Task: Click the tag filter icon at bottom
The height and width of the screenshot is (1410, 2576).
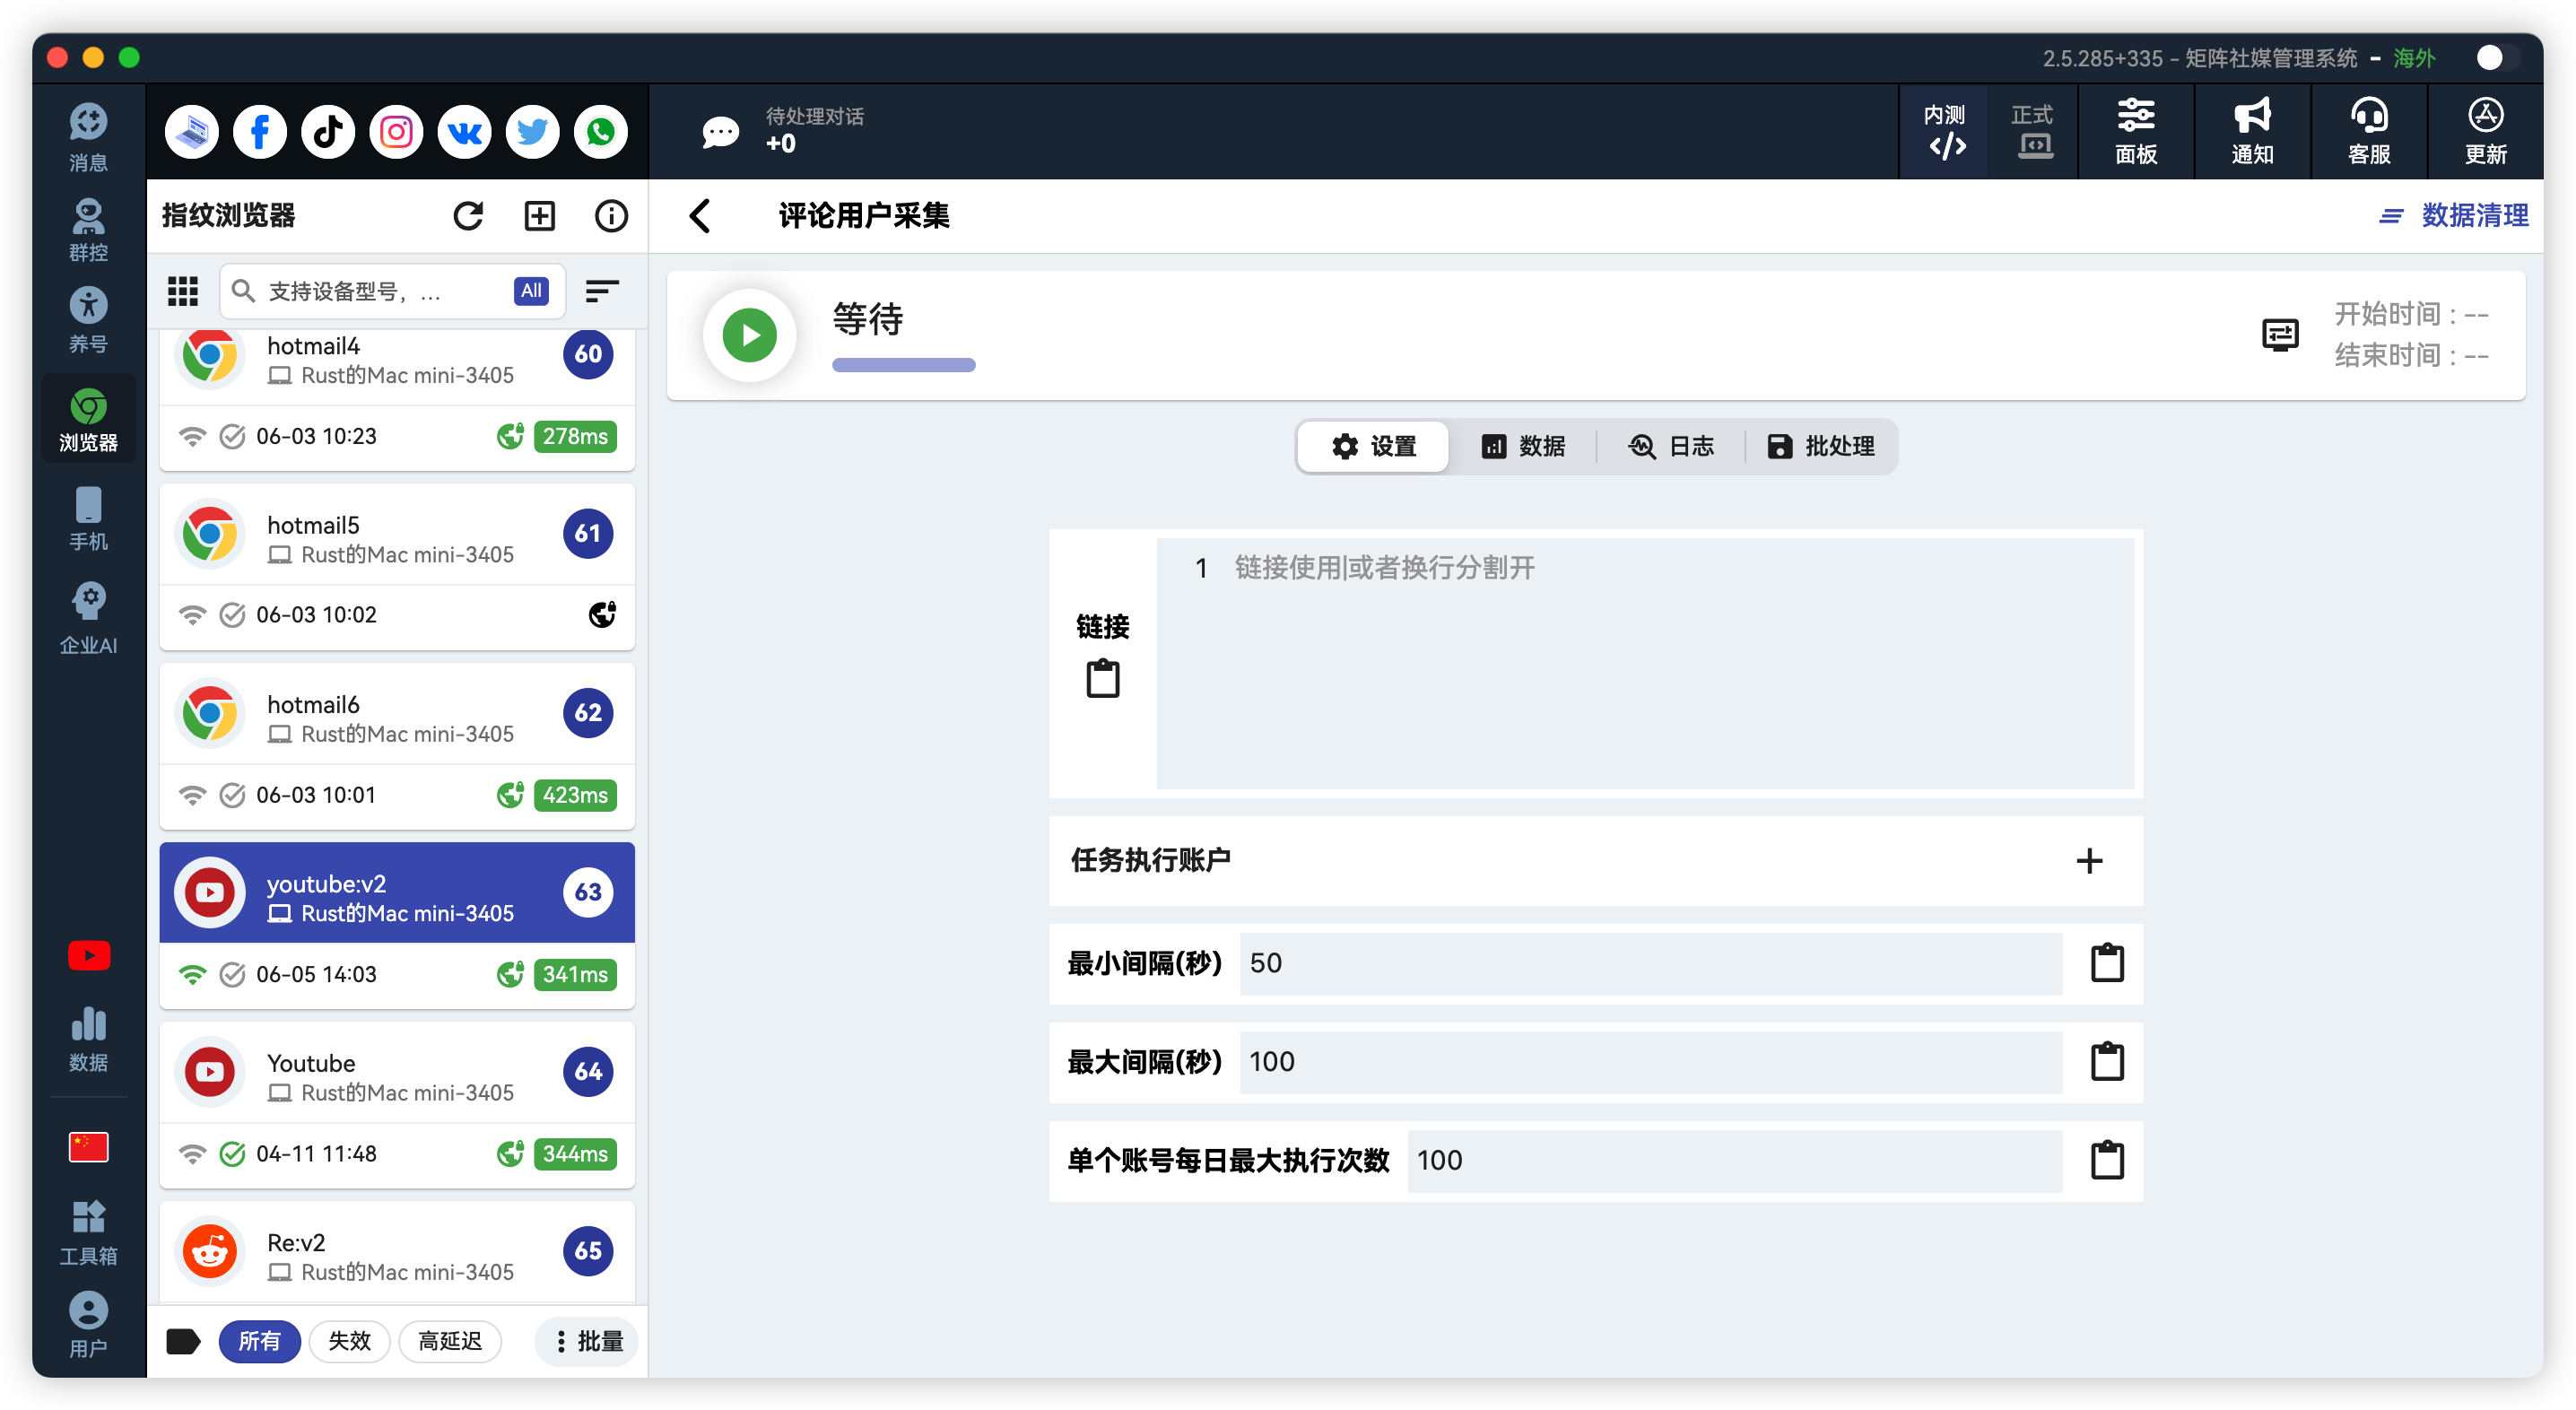Action: (183, 1340)
